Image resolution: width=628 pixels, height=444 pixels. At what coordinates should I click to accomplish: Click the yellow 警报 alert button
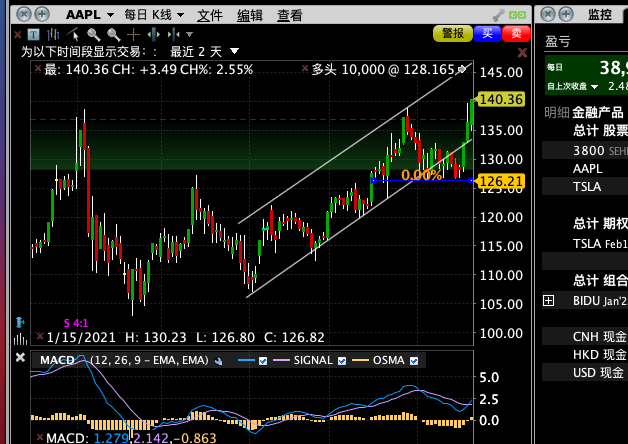pos(453,33)
